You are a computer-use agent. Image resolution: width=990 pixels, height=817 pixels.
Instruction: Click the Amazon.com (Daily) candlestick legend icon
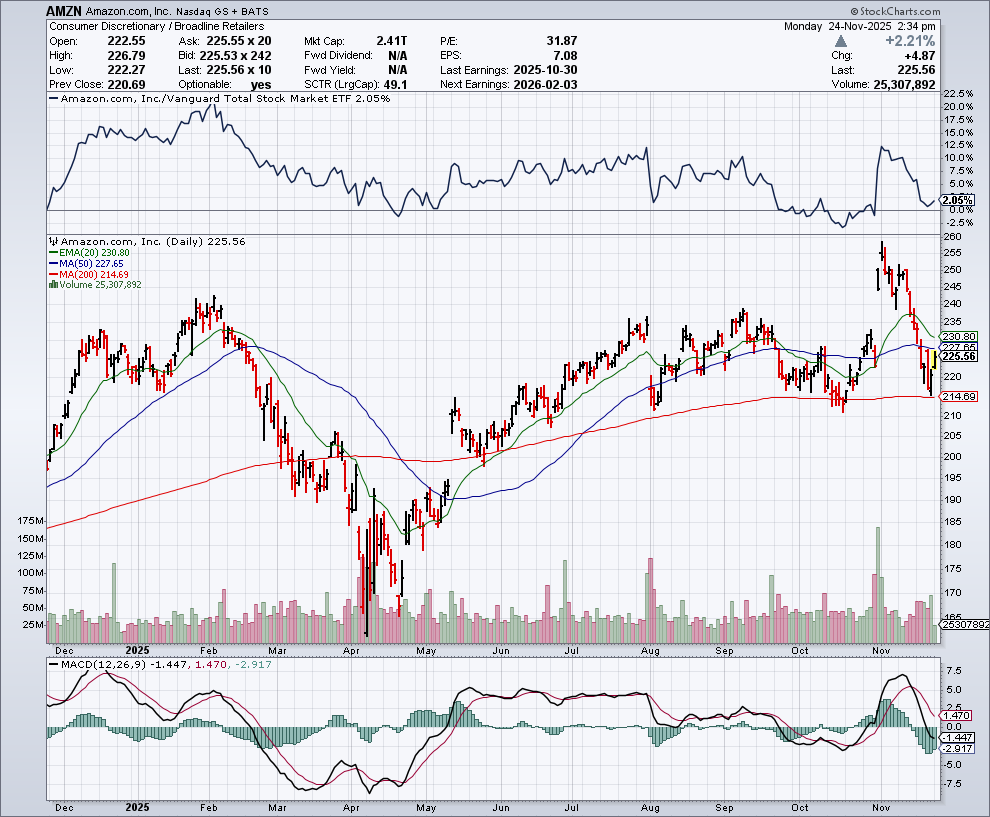(55, 242)
